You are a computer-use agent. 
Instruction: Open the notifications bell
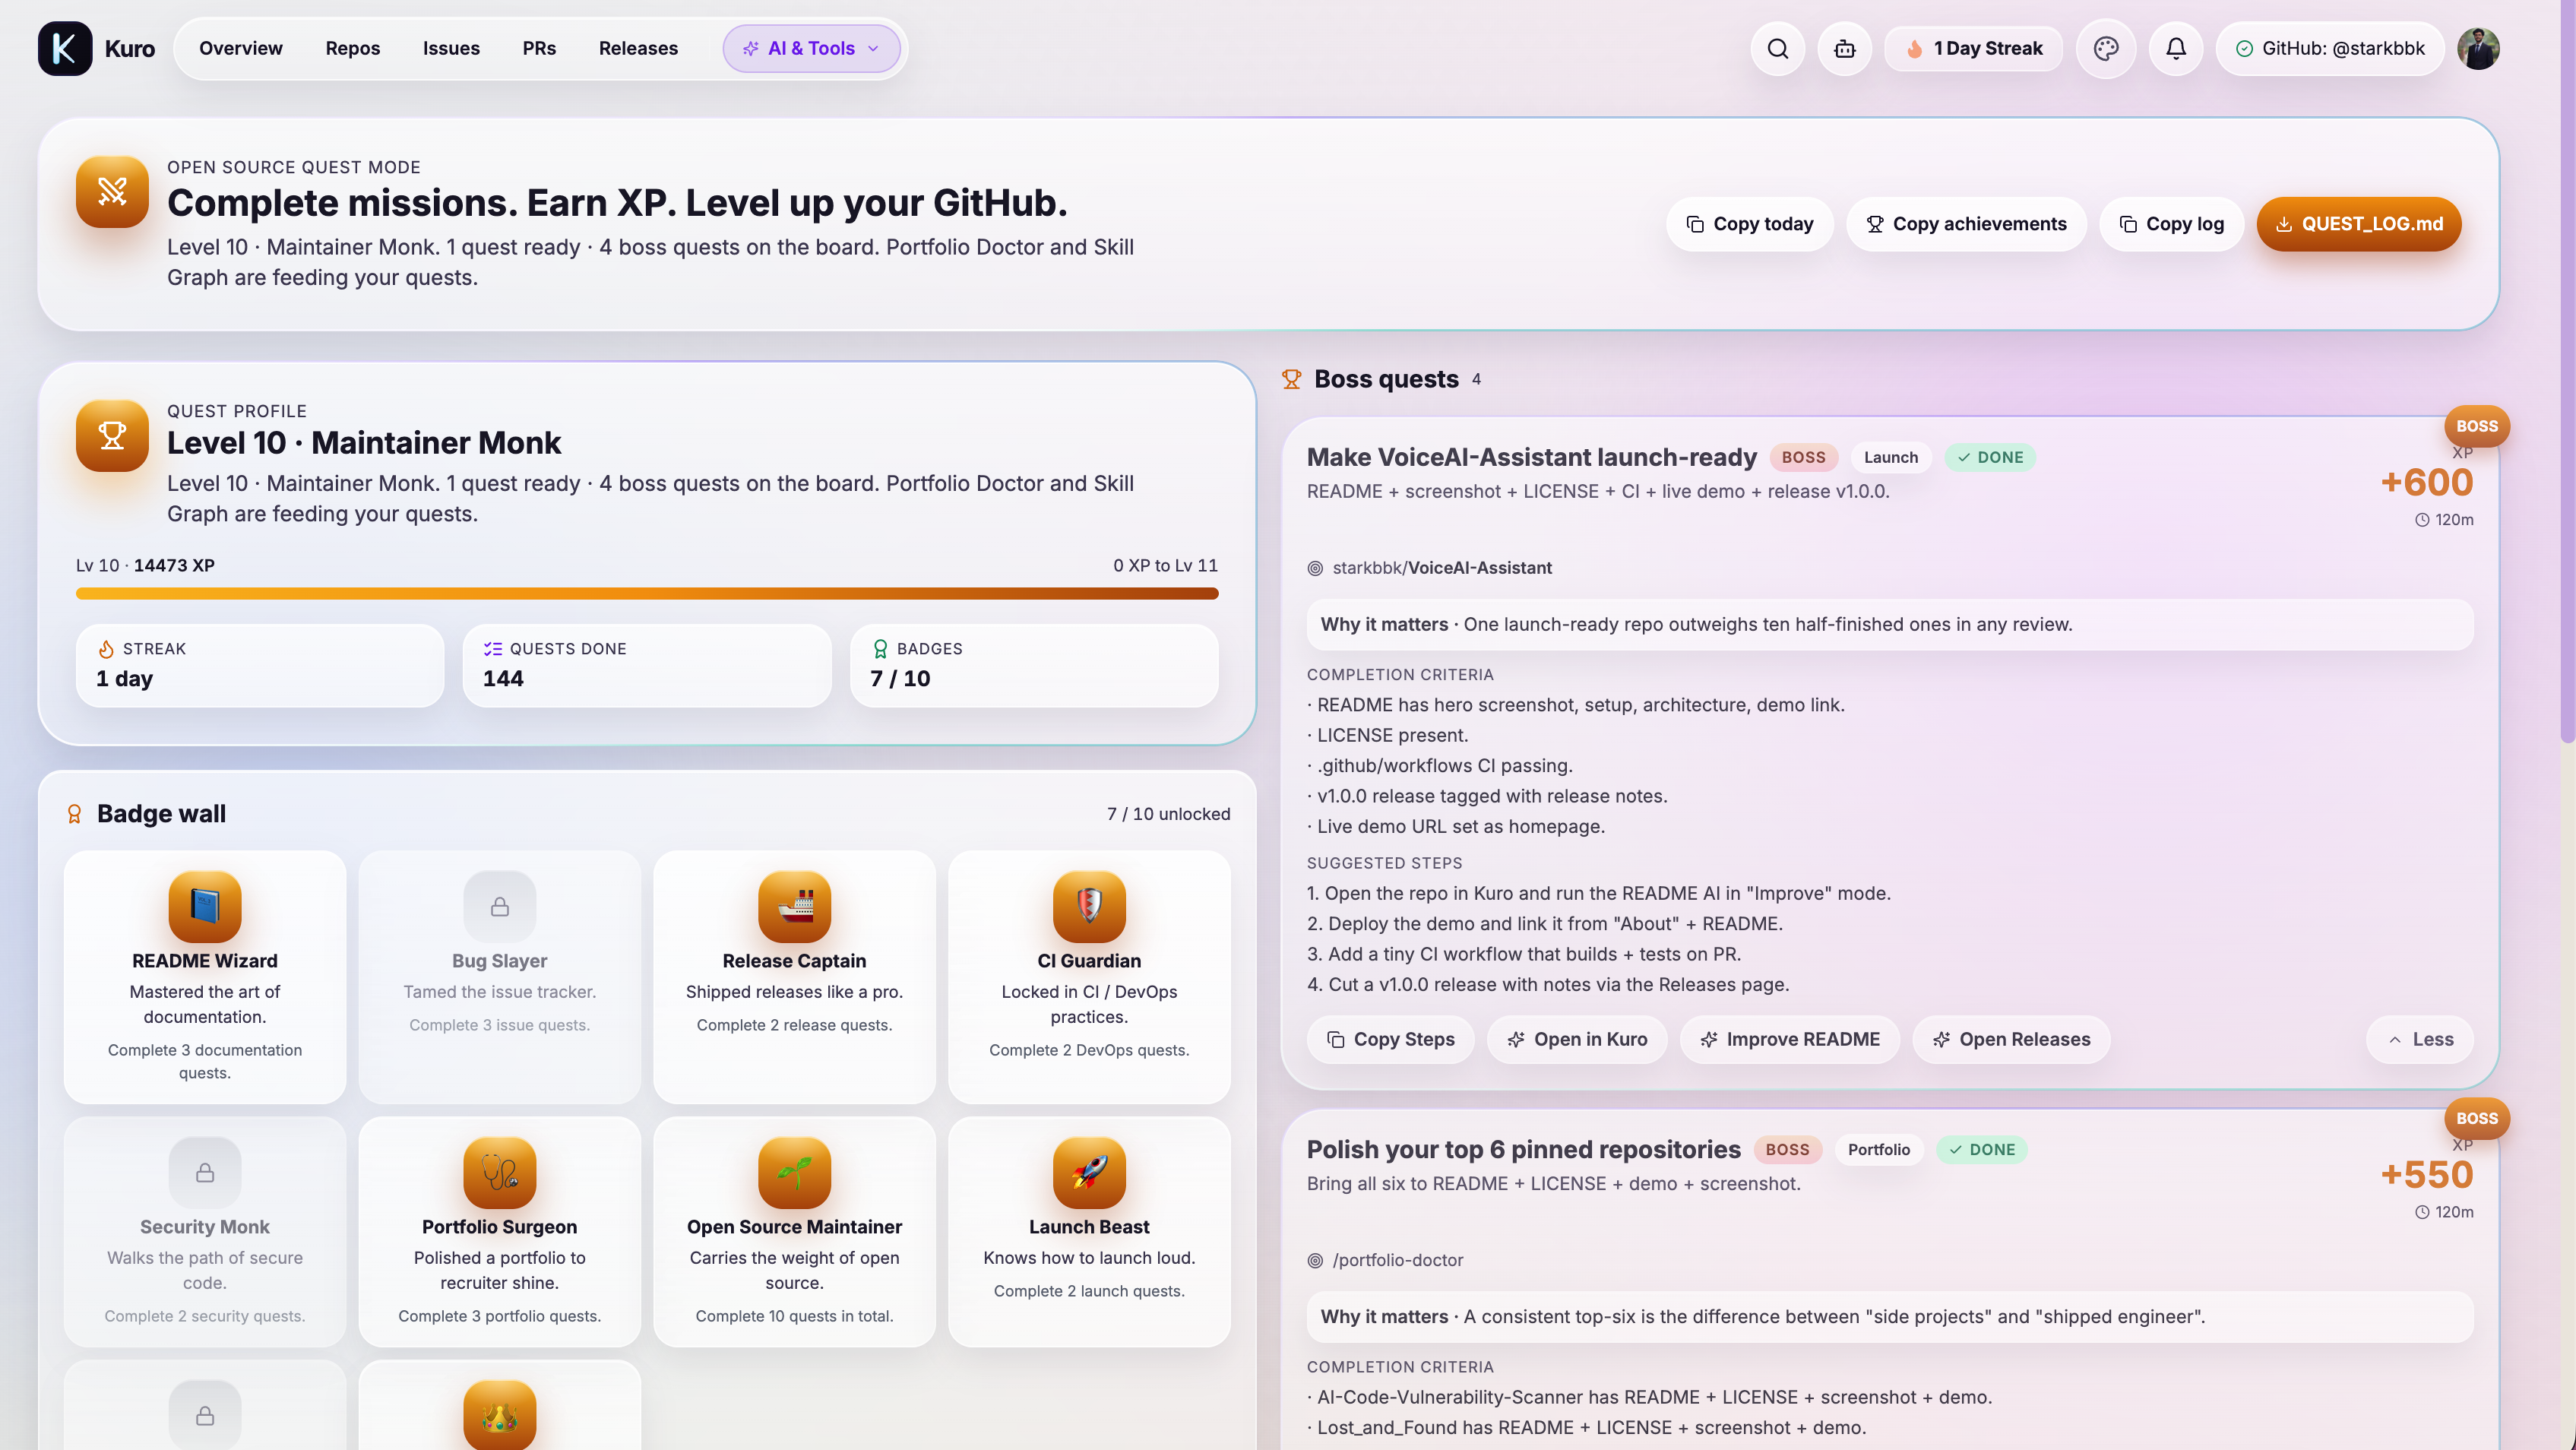pos(2176,48)
